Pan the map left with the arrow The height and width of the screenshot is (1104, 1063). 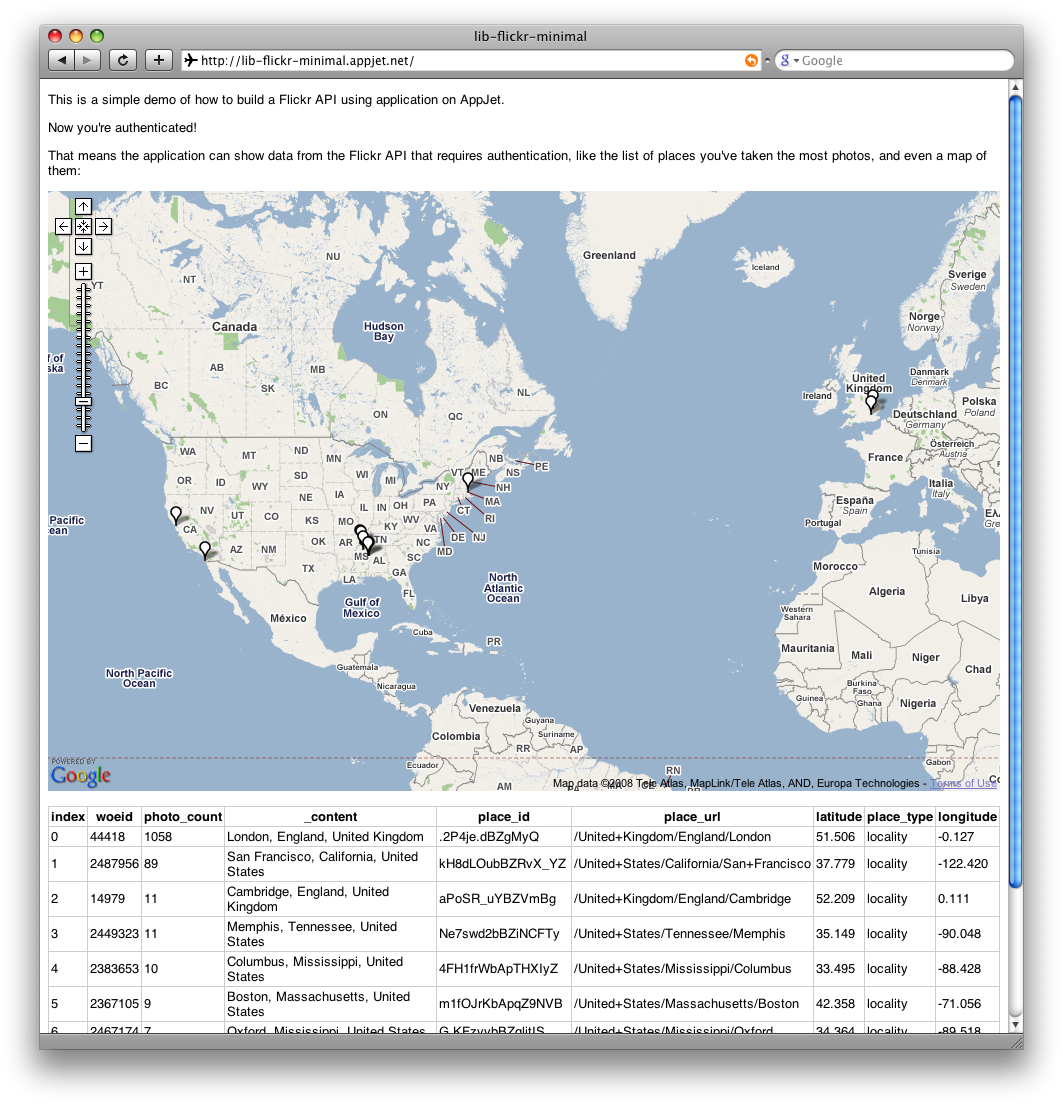[x=63, y=226]
